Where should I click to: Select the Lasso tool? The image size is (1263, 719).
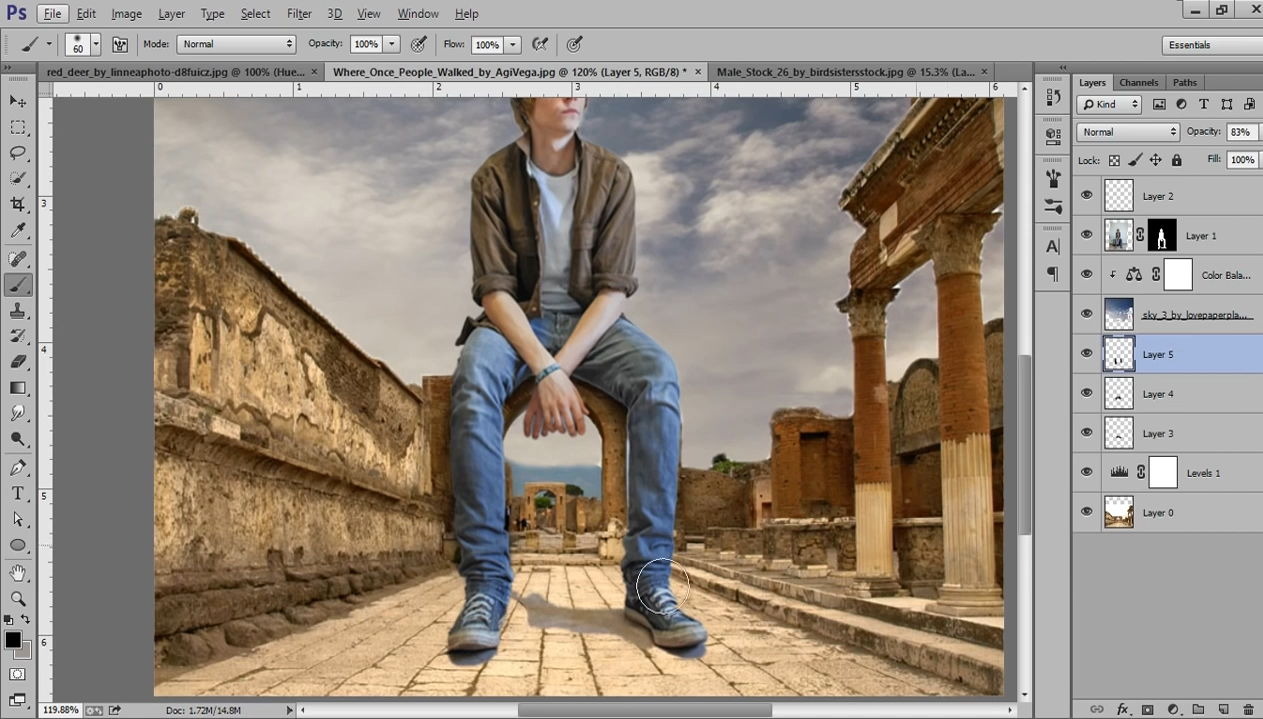coord(18,153)
